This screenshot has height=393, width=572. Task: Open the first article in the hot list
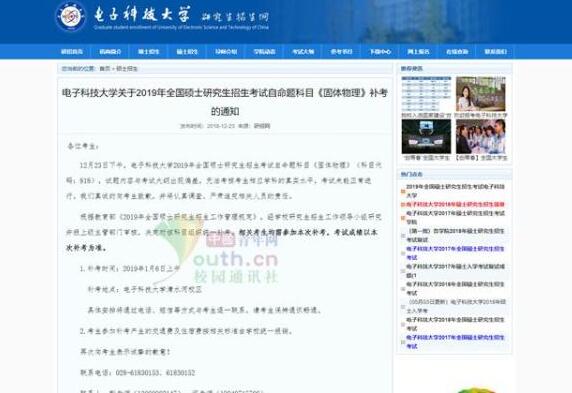point(455,191)
